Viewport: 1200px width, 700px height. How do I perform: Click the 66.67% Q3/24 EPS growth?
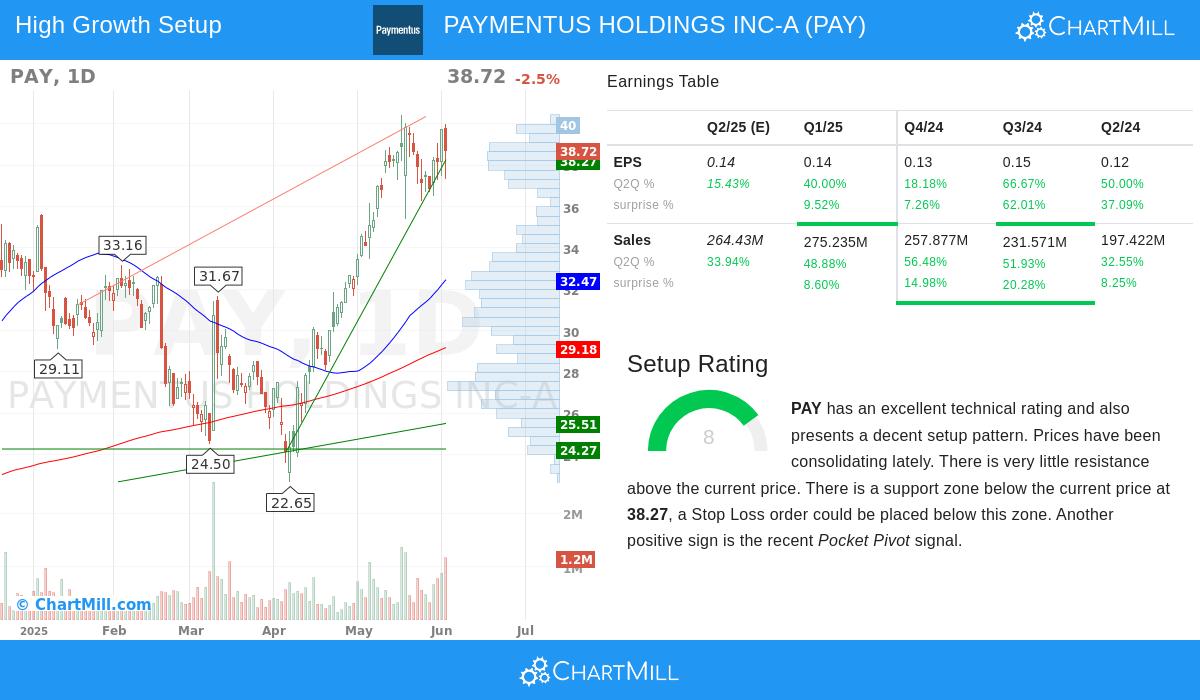[x=1024, y=184]
